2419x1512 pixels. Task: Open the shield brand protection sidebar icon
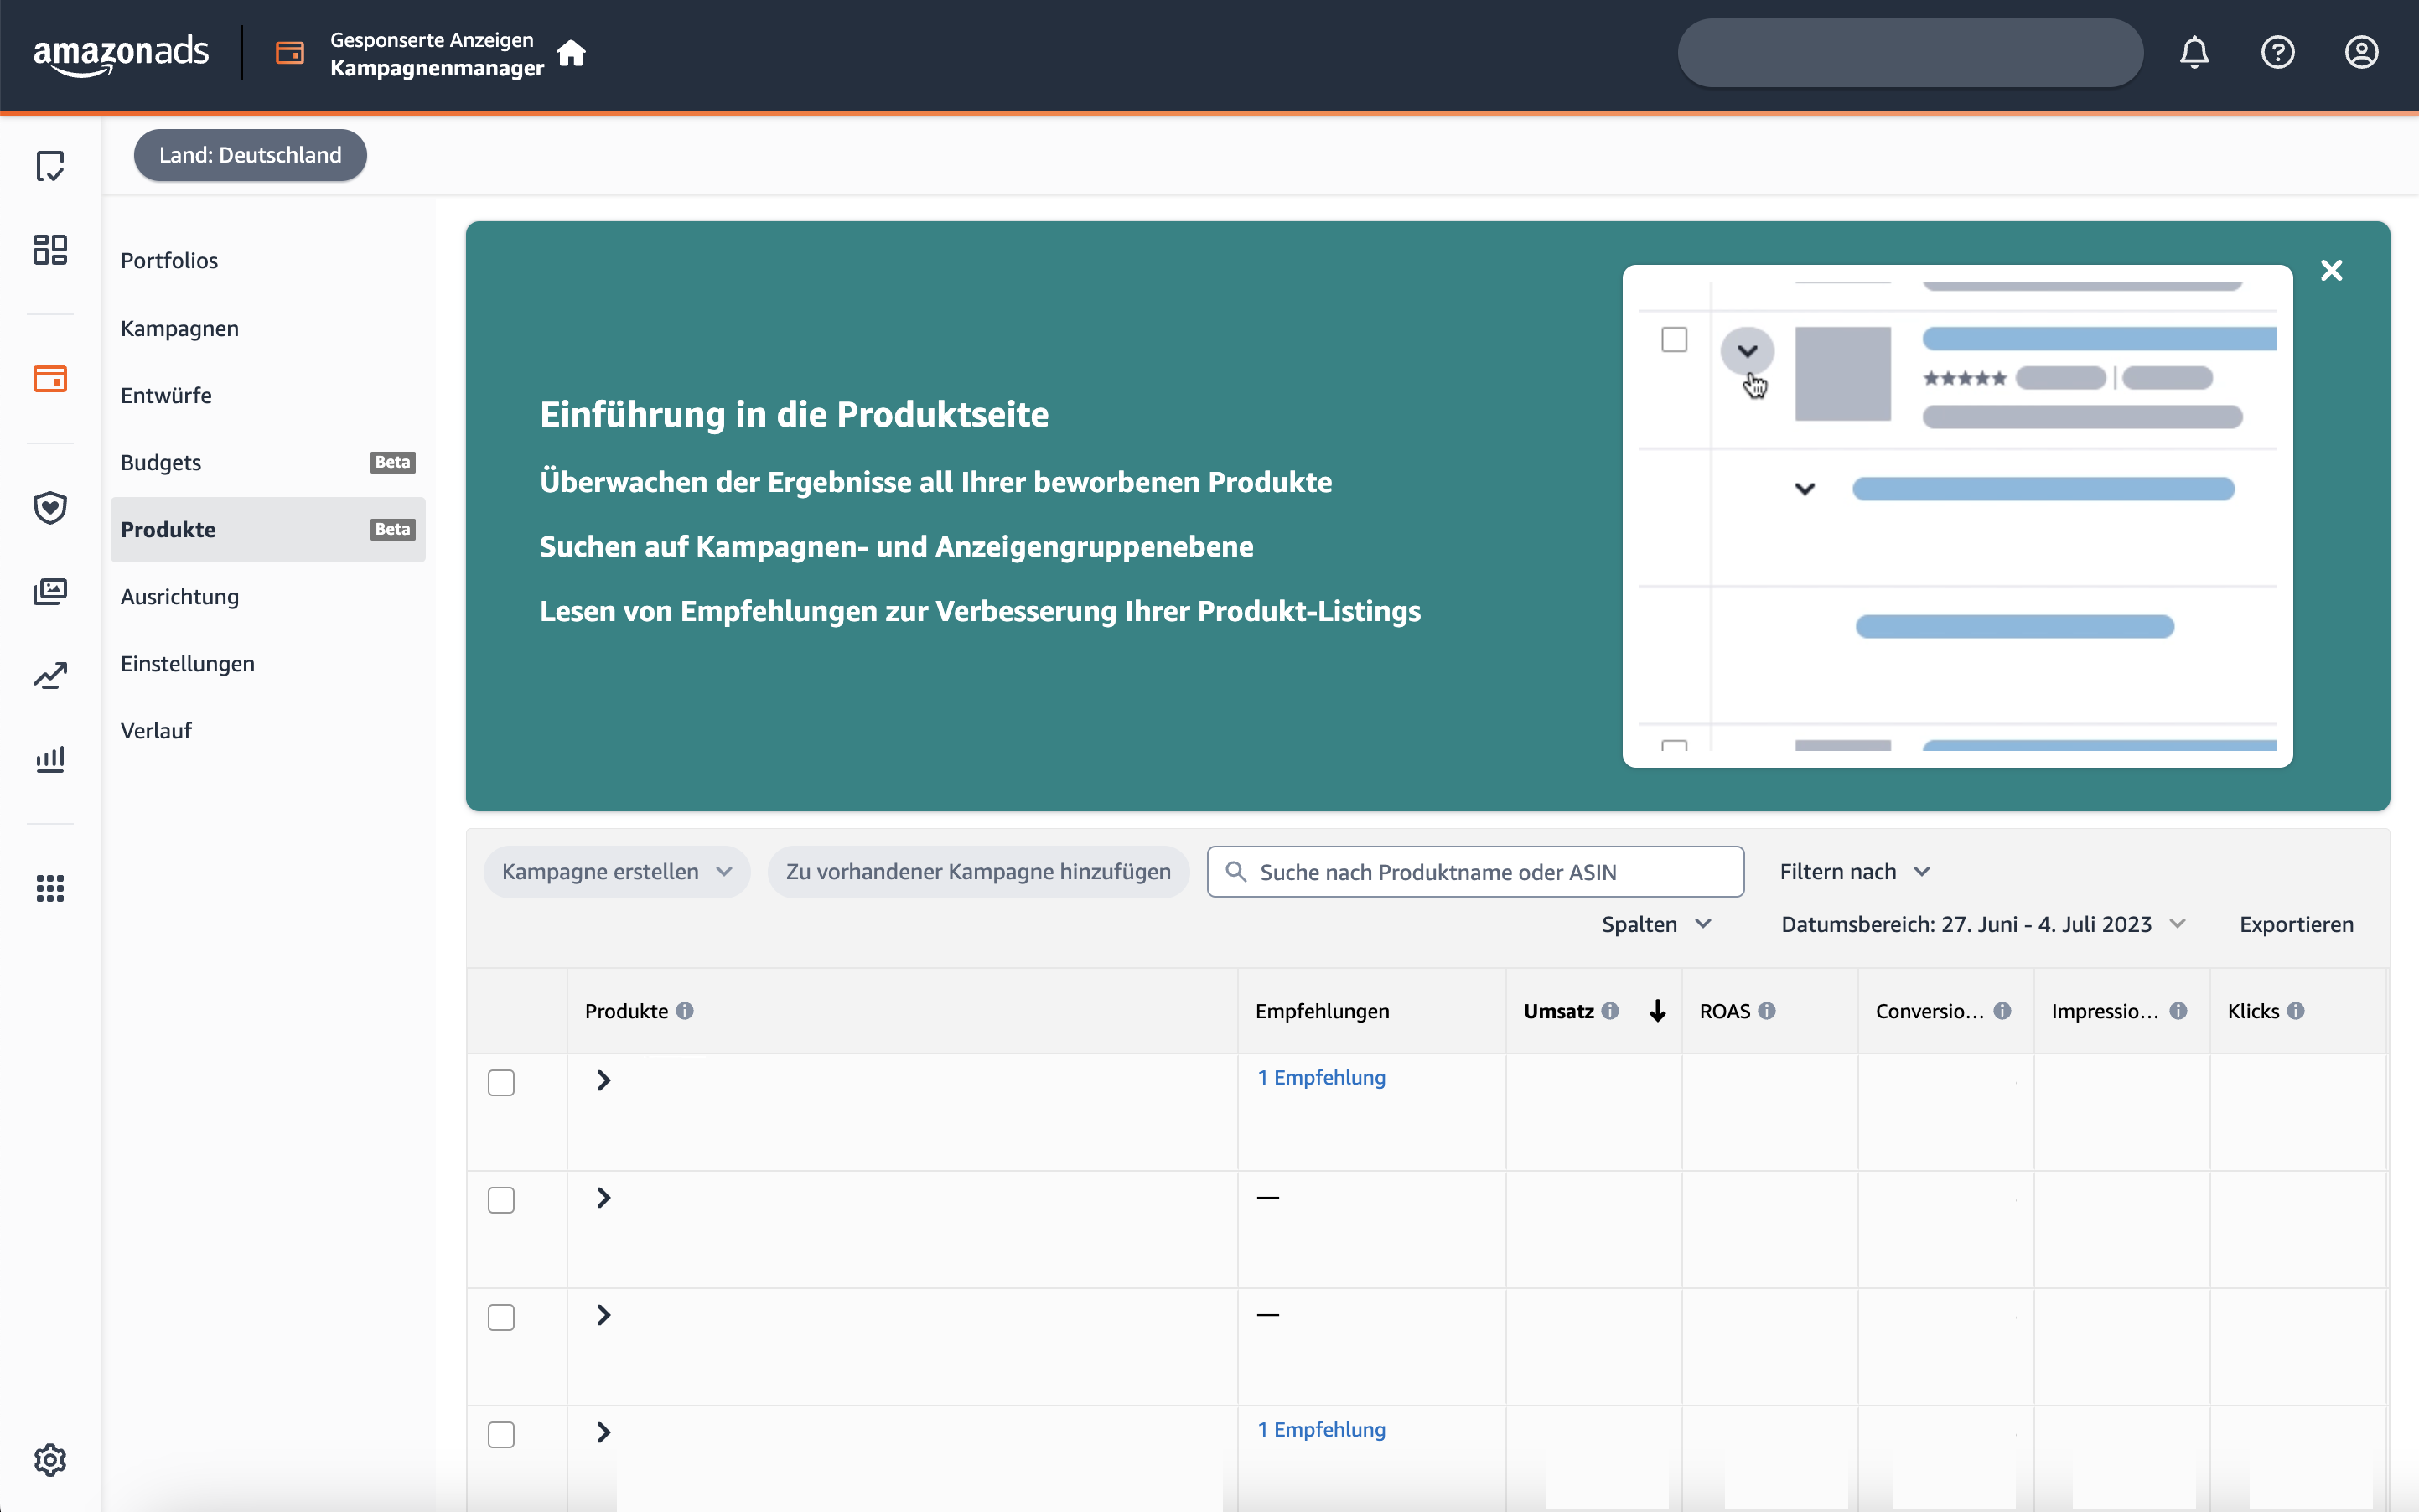point(50,508)
